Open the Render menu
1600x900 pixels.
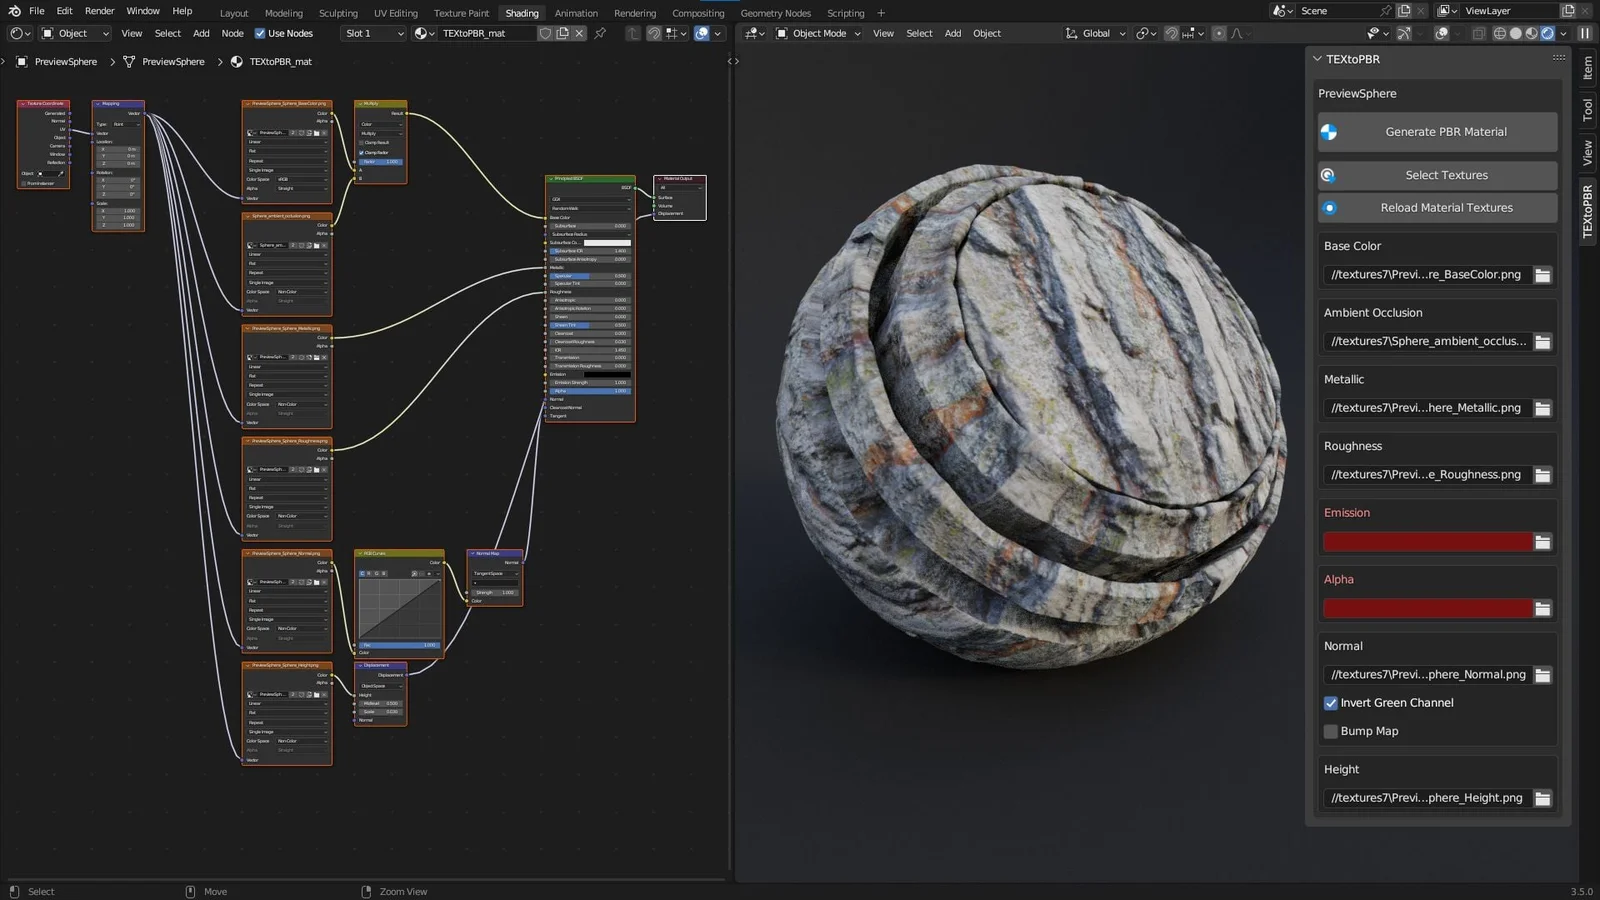point(99,11)
